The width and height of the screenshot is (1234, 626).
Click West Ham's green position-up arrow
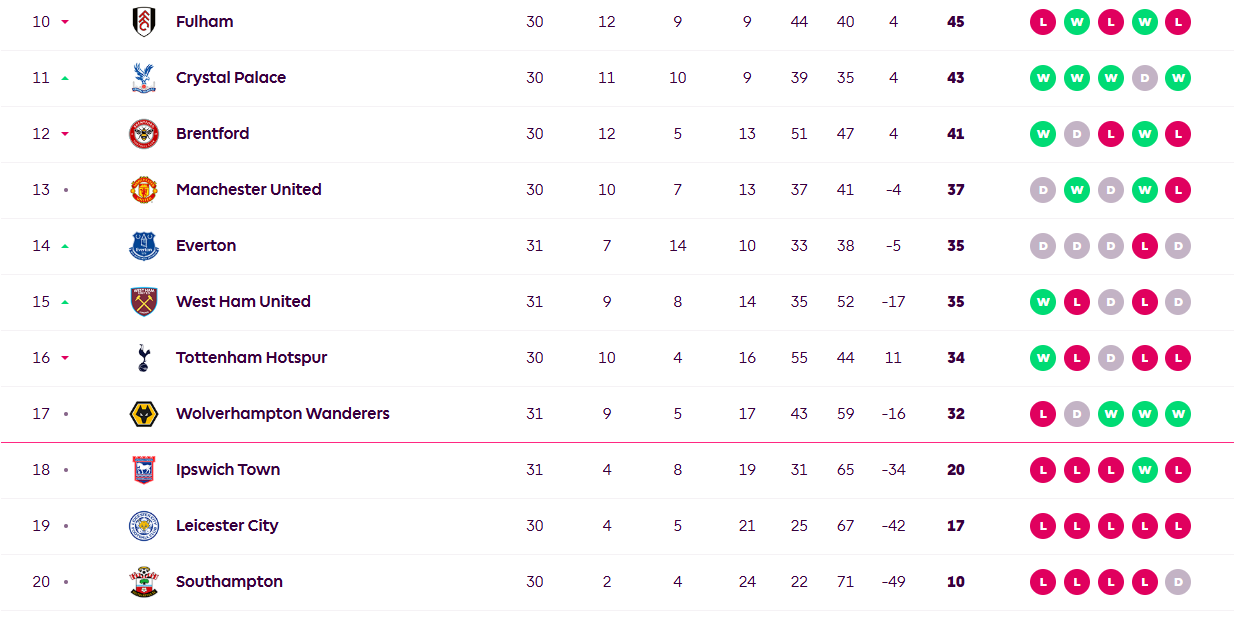65,302
